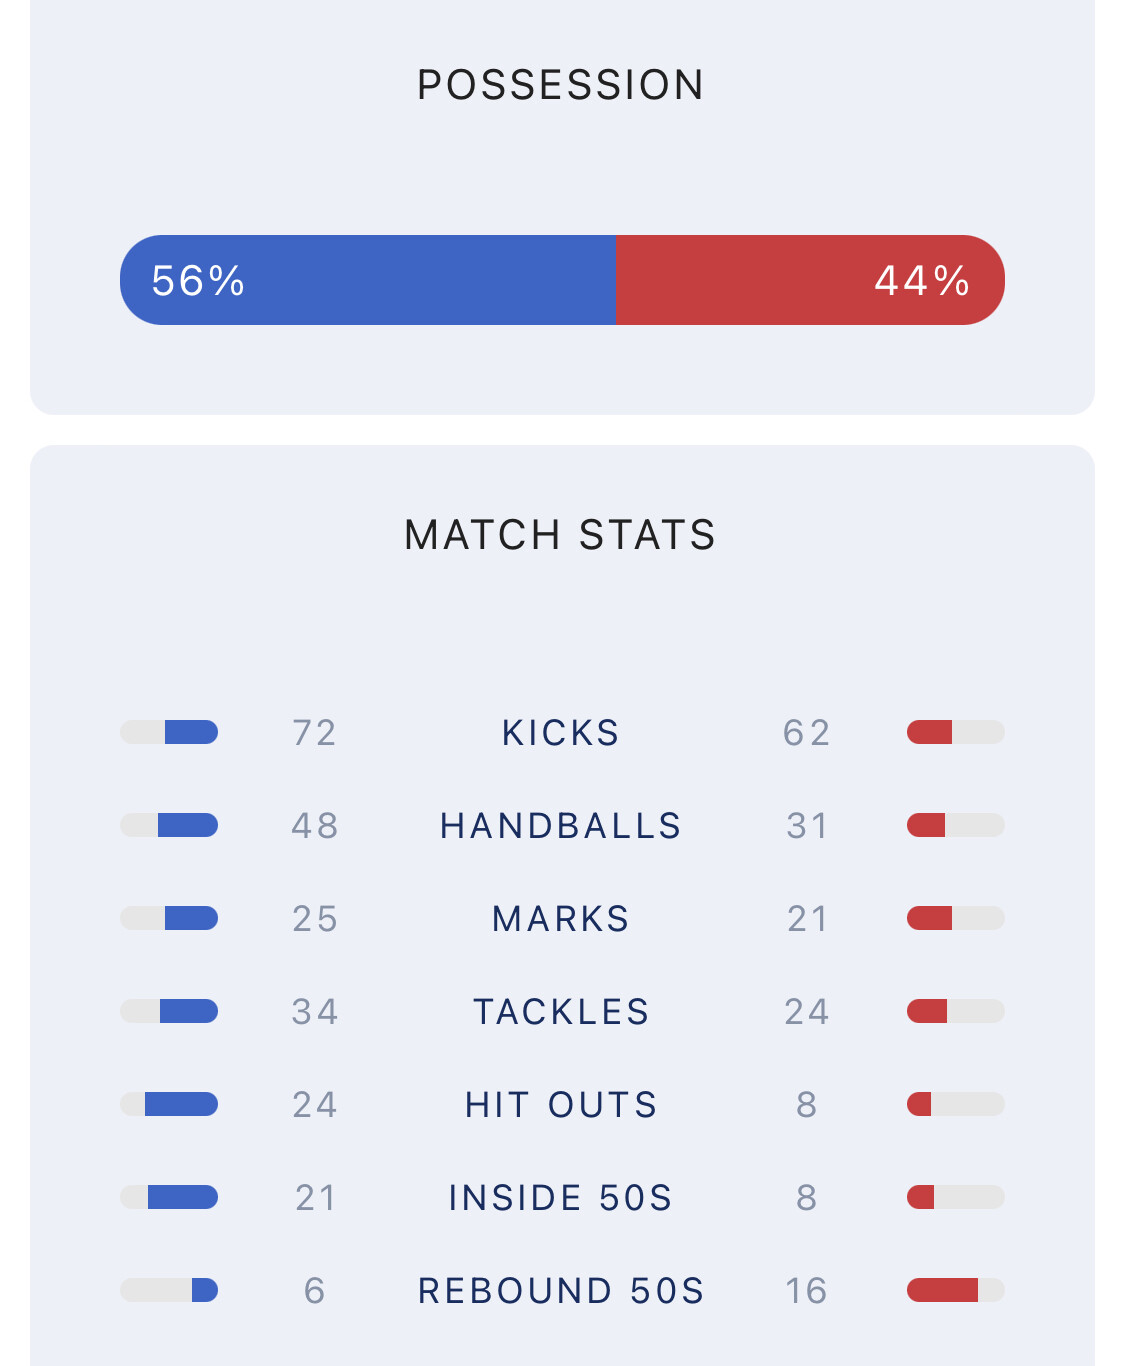The height and width of the screenshot is (1366, 1125).
Task: Click the KICKS stat label
Action: [561, 733]
